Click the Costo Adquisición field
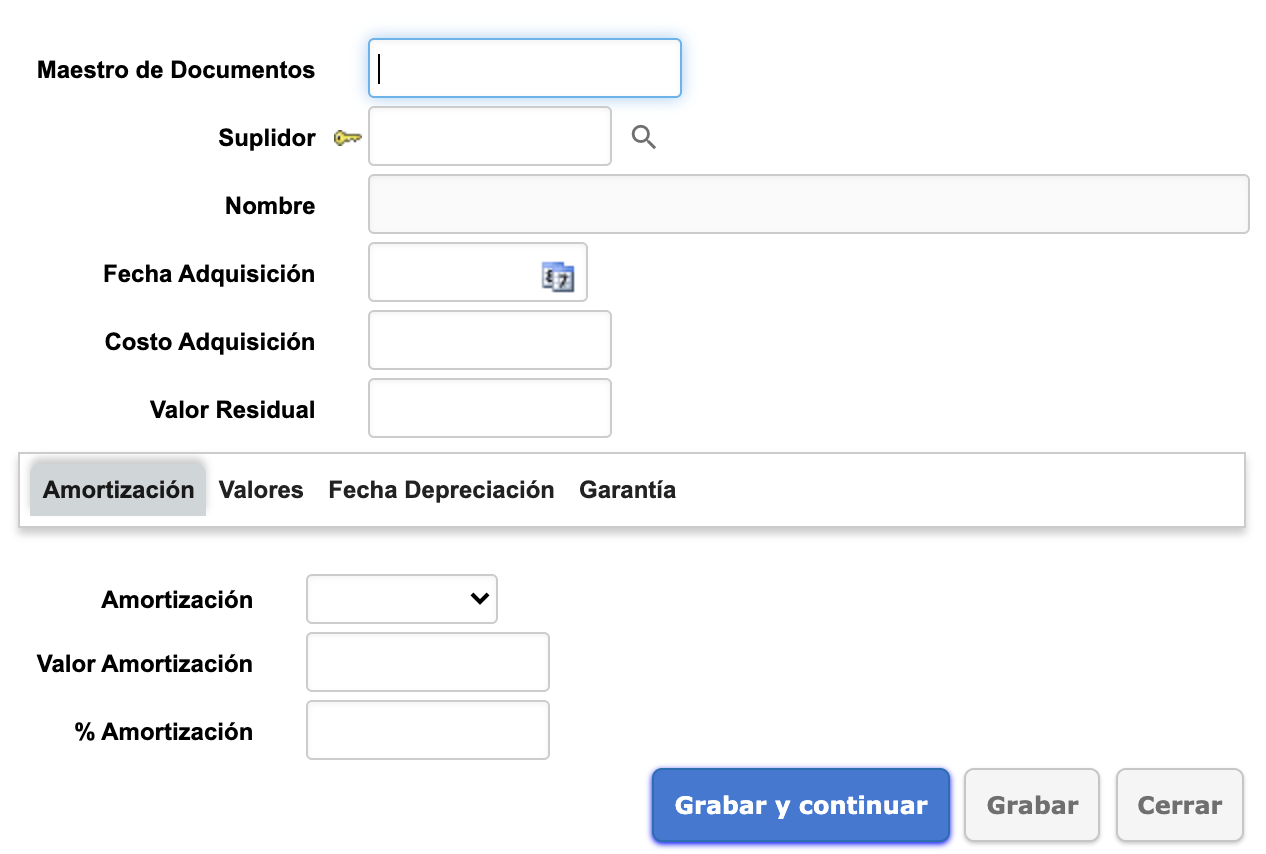Screen dimensions: 1266x854 pos(490,340)
